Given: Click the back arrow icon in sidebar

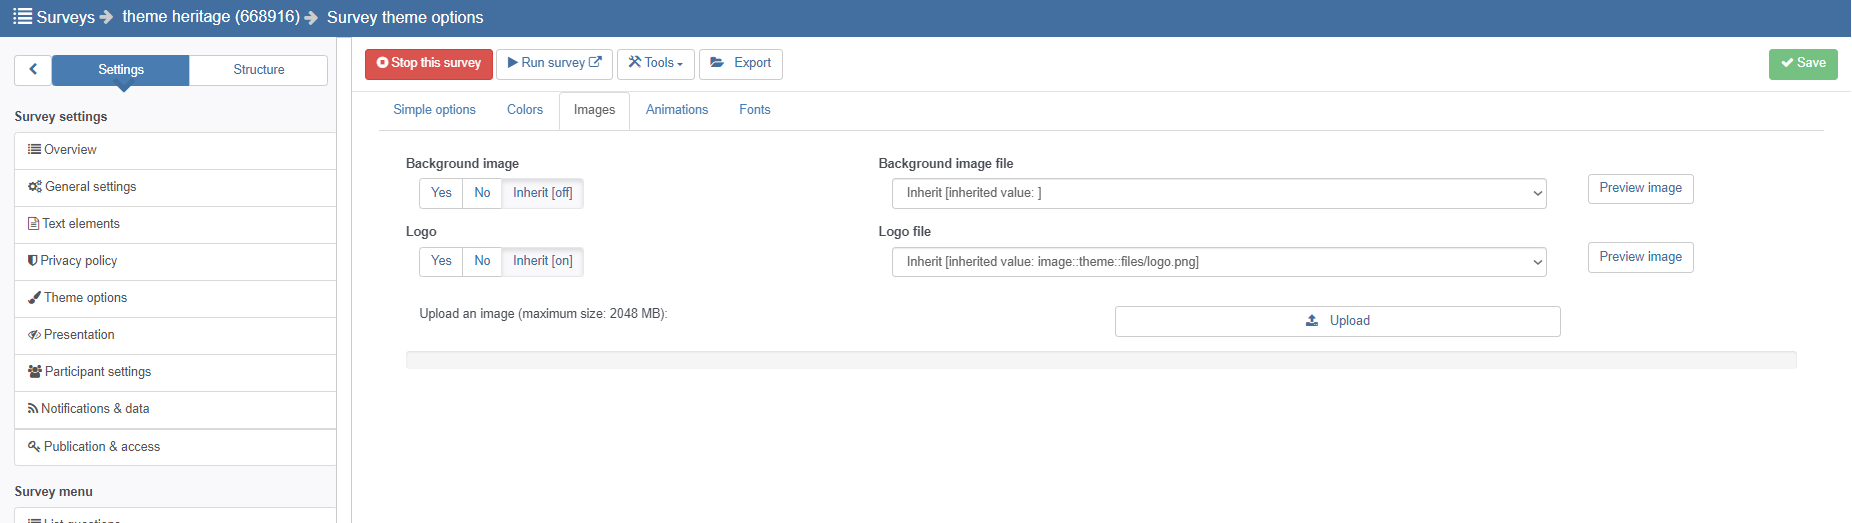Looking at the screenshot, I should pos(33,70).
